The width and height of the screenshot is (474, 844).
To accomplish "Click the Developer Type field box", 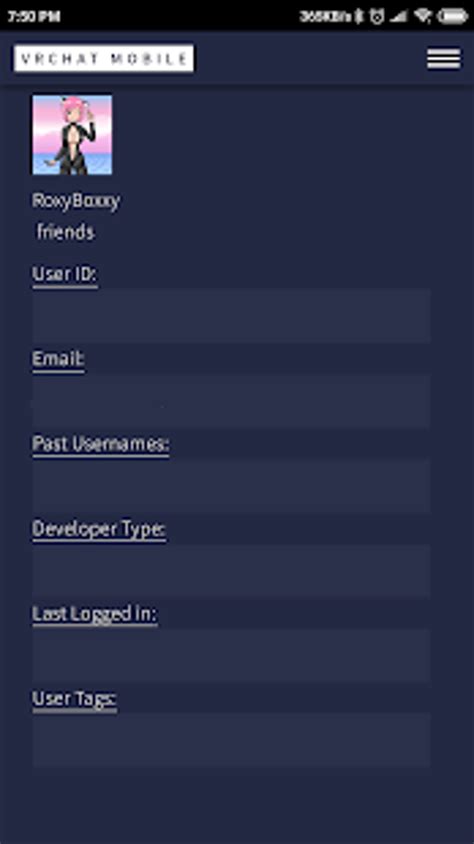I will 231,571.
